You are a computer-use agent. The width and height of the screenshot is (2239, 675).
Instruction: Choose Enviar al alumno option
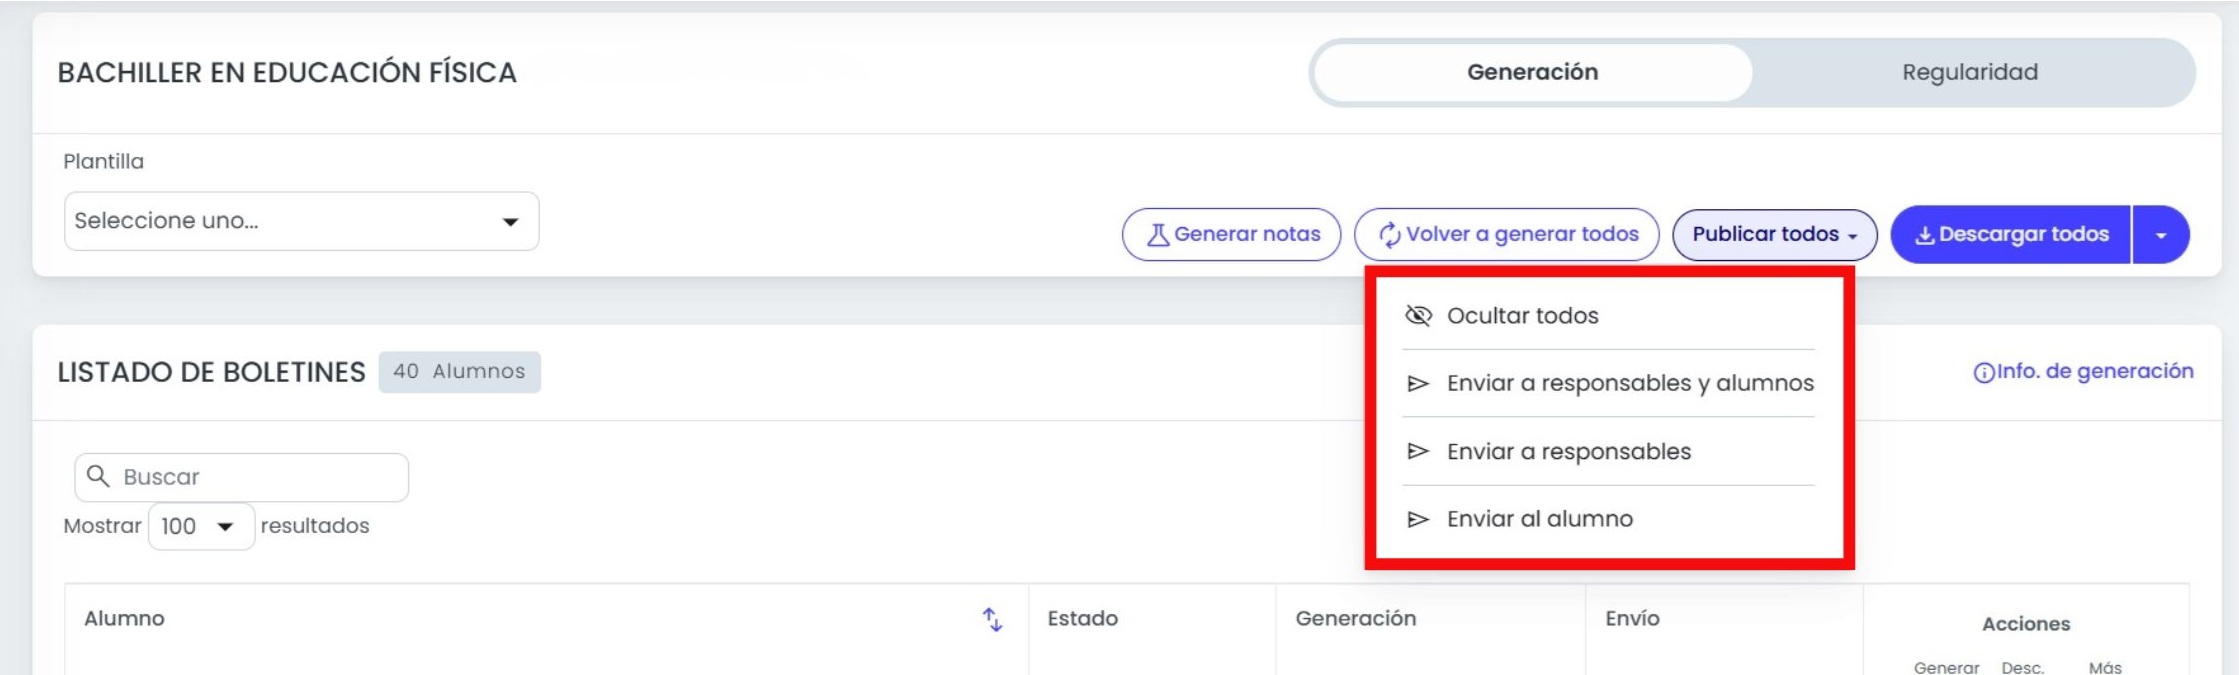click(x=1608, y=519)
